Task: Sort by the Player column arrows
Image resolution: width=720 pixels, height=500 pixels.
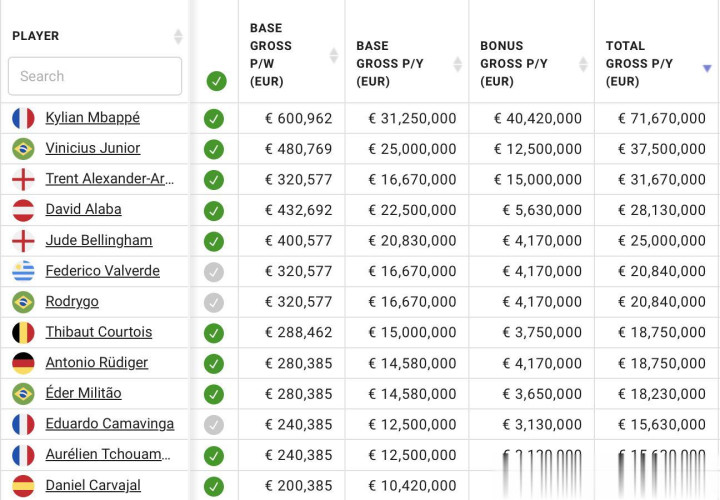Action: tap(178, 37)
